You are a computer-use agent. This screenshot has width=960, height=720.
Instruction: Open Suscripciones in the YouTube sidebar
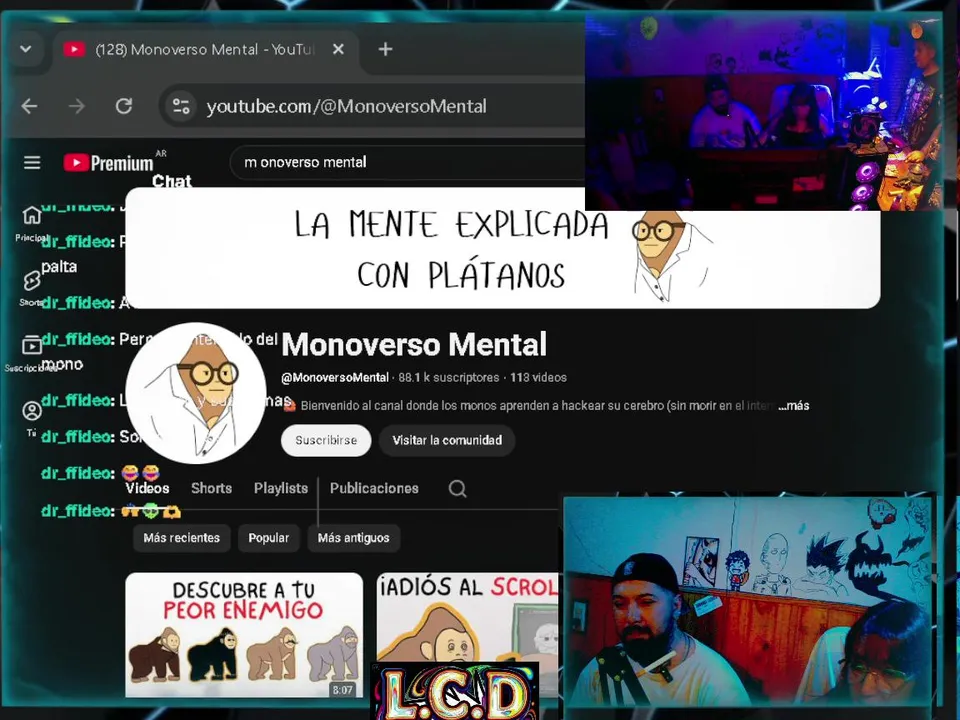tap(32, 353)
